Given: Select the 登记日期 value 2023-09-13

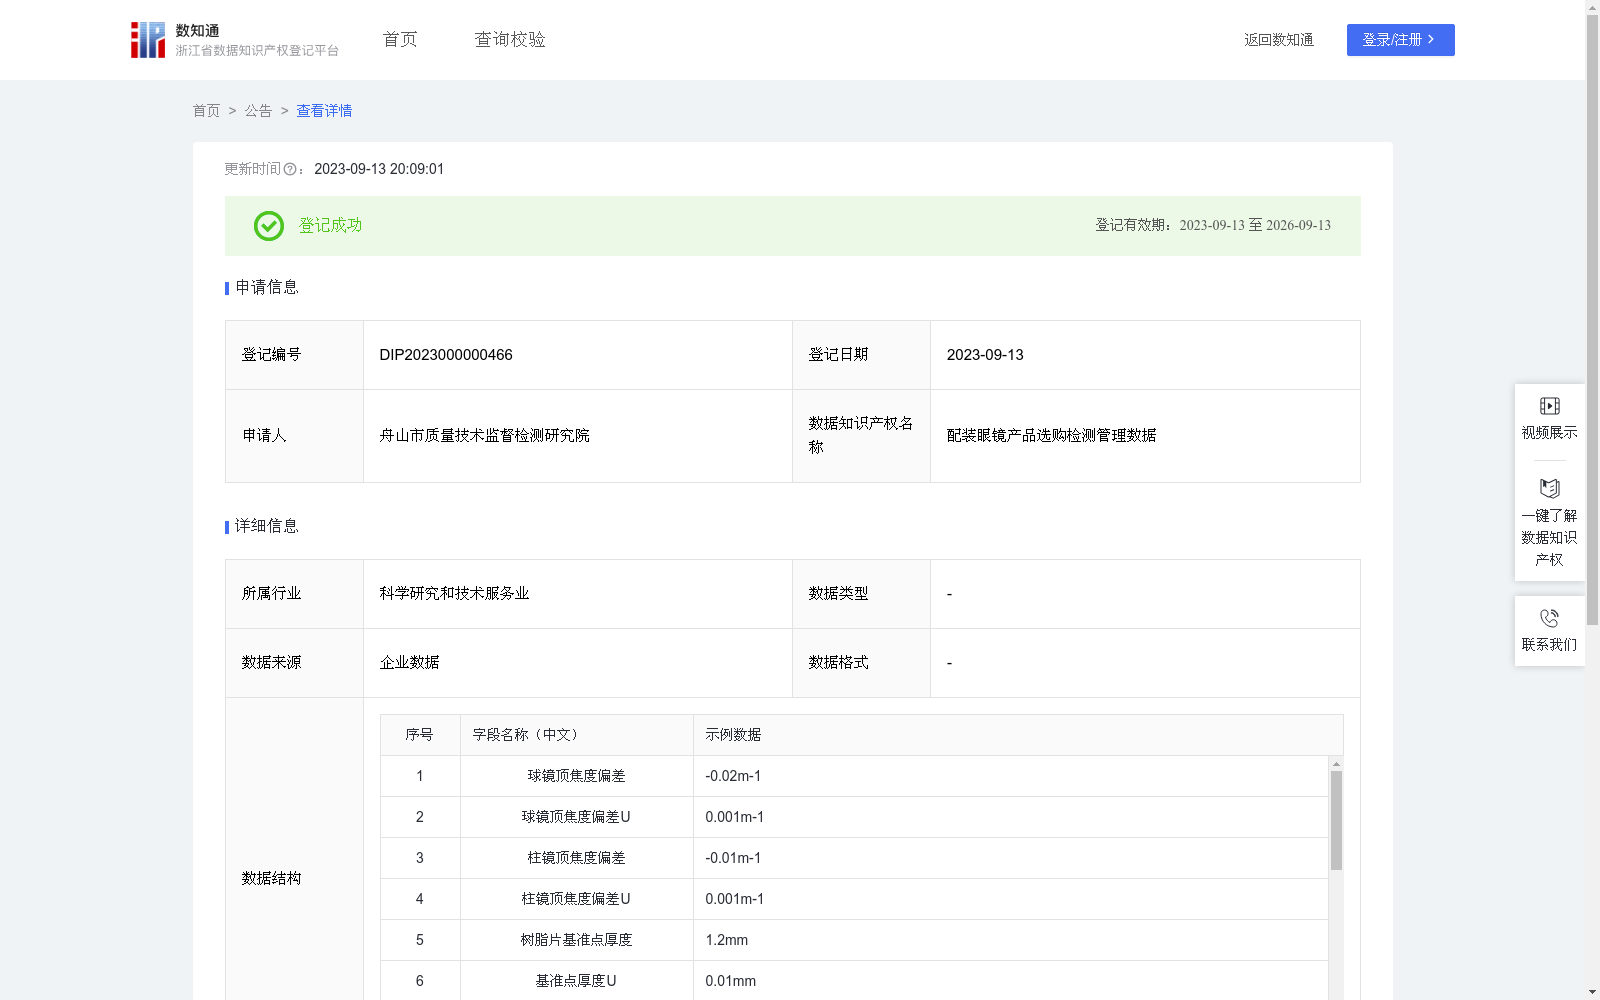Looking at the screenshot, I should tap(985, 355).
